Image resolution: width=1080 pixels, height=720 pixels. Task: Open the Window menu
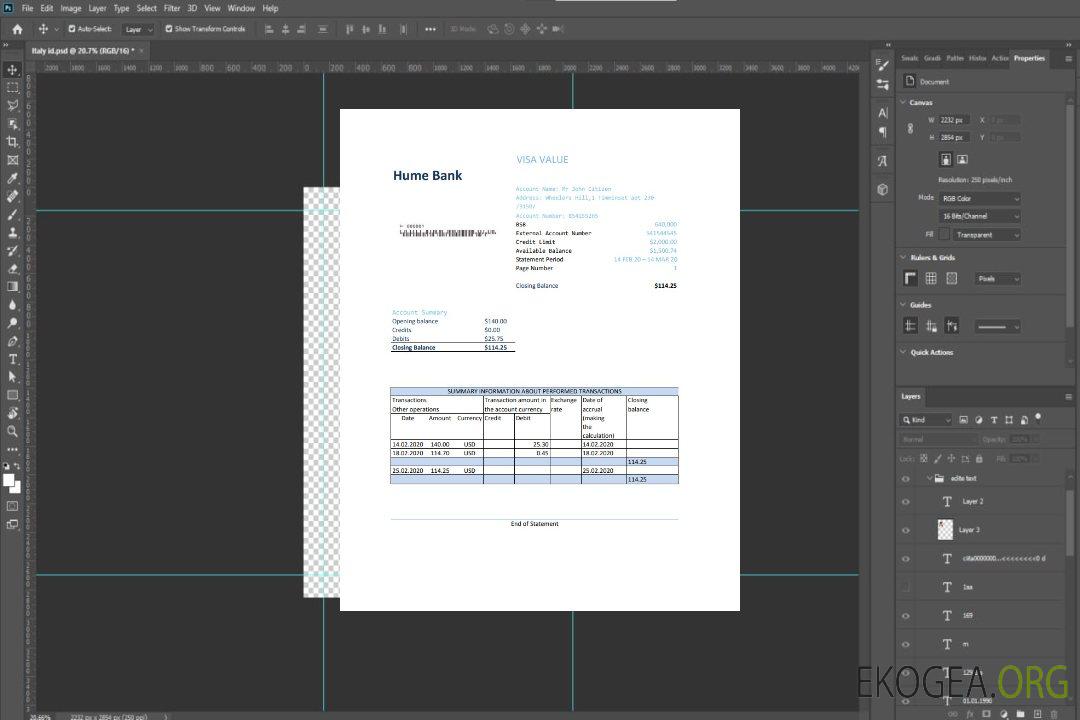pos(241,8)
